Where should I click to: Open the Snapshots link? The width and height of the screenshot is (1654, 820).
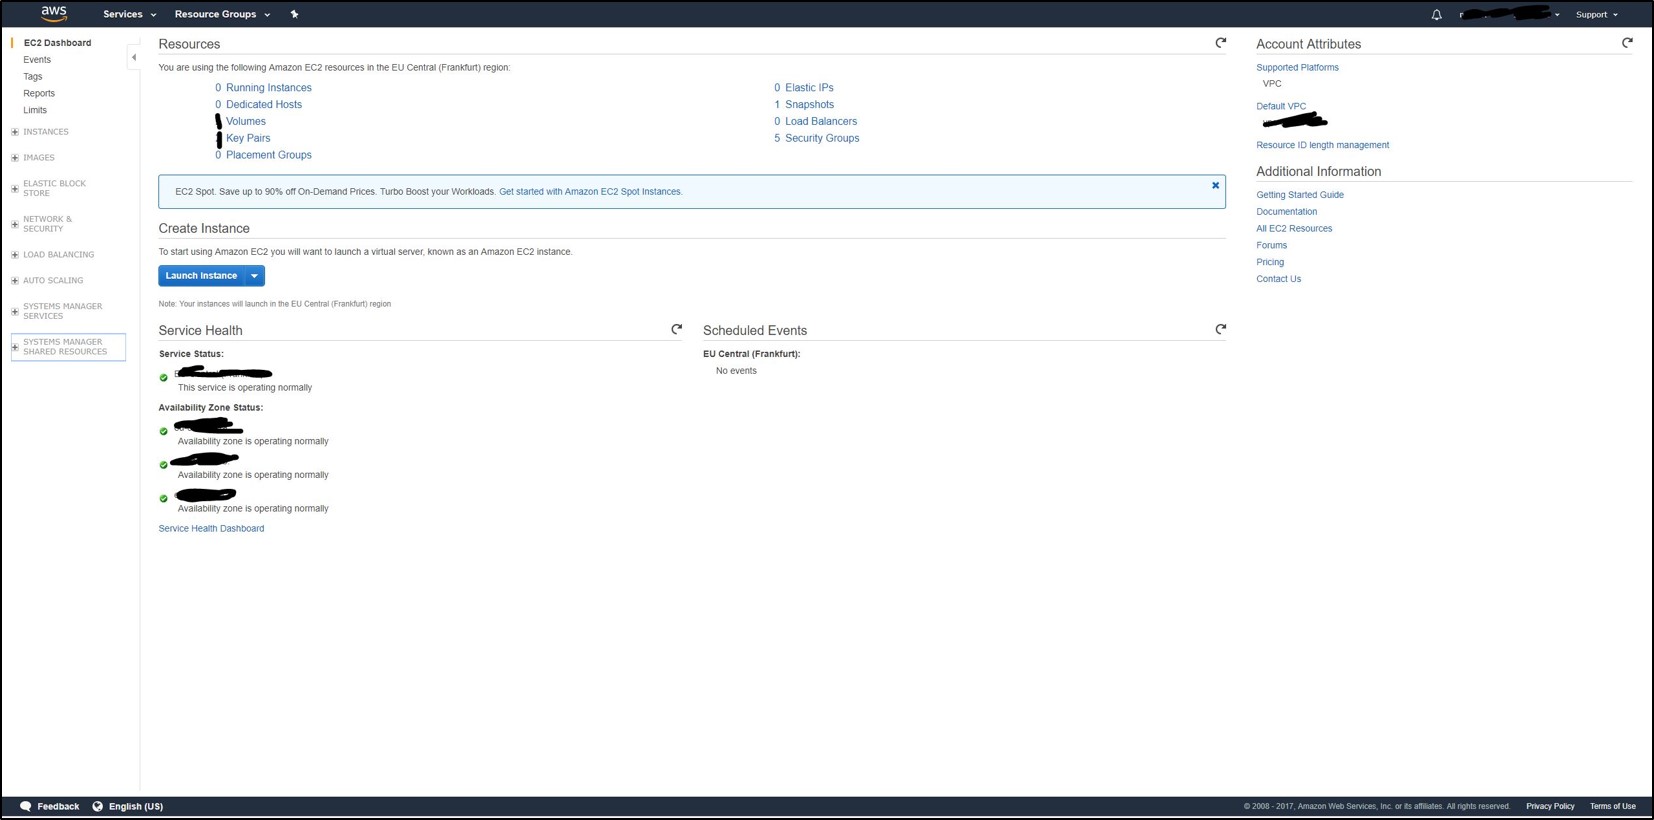click(x=809, y=105)
